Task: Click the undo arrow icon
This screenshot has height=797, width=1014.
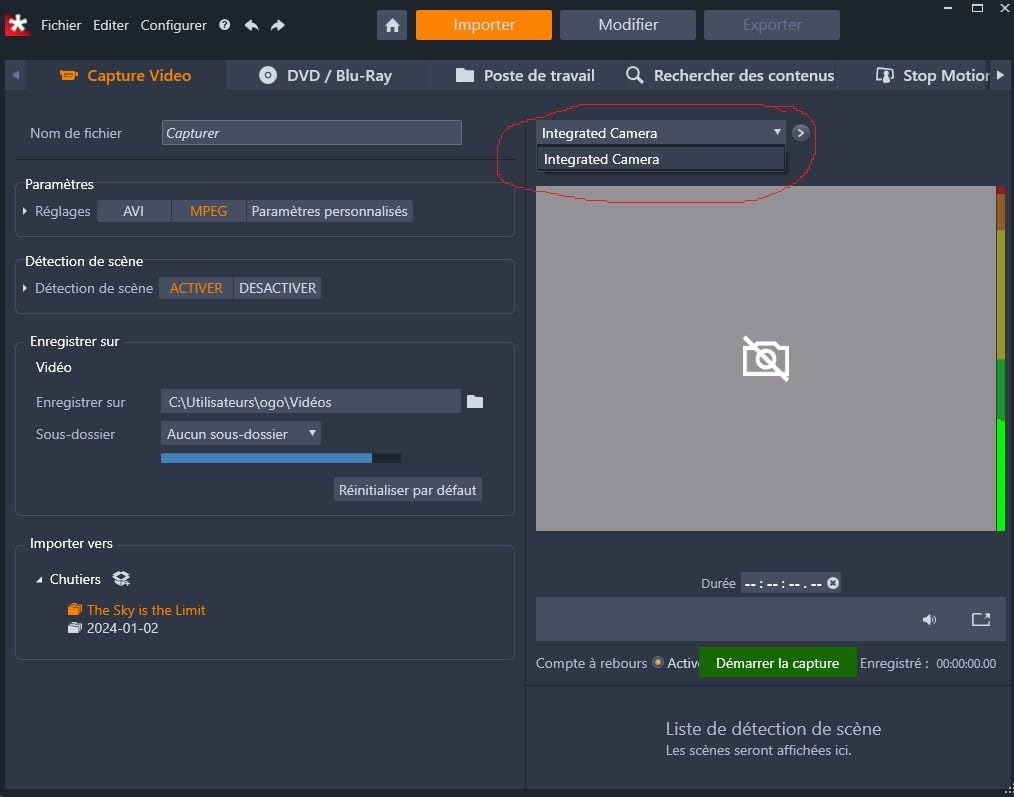Action: click(x=252, y=25)
